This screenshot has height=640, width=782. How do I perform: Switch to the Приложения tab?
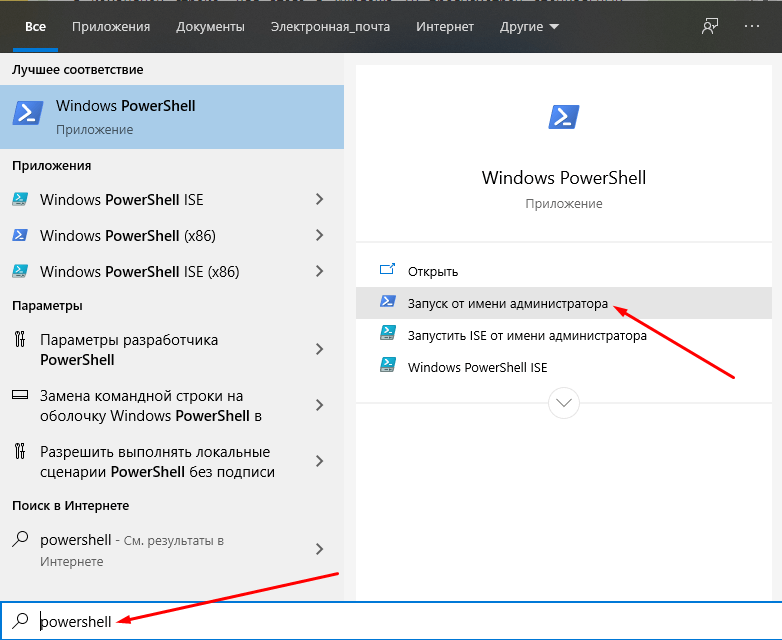pyautogui.click(x=111, y=27)
